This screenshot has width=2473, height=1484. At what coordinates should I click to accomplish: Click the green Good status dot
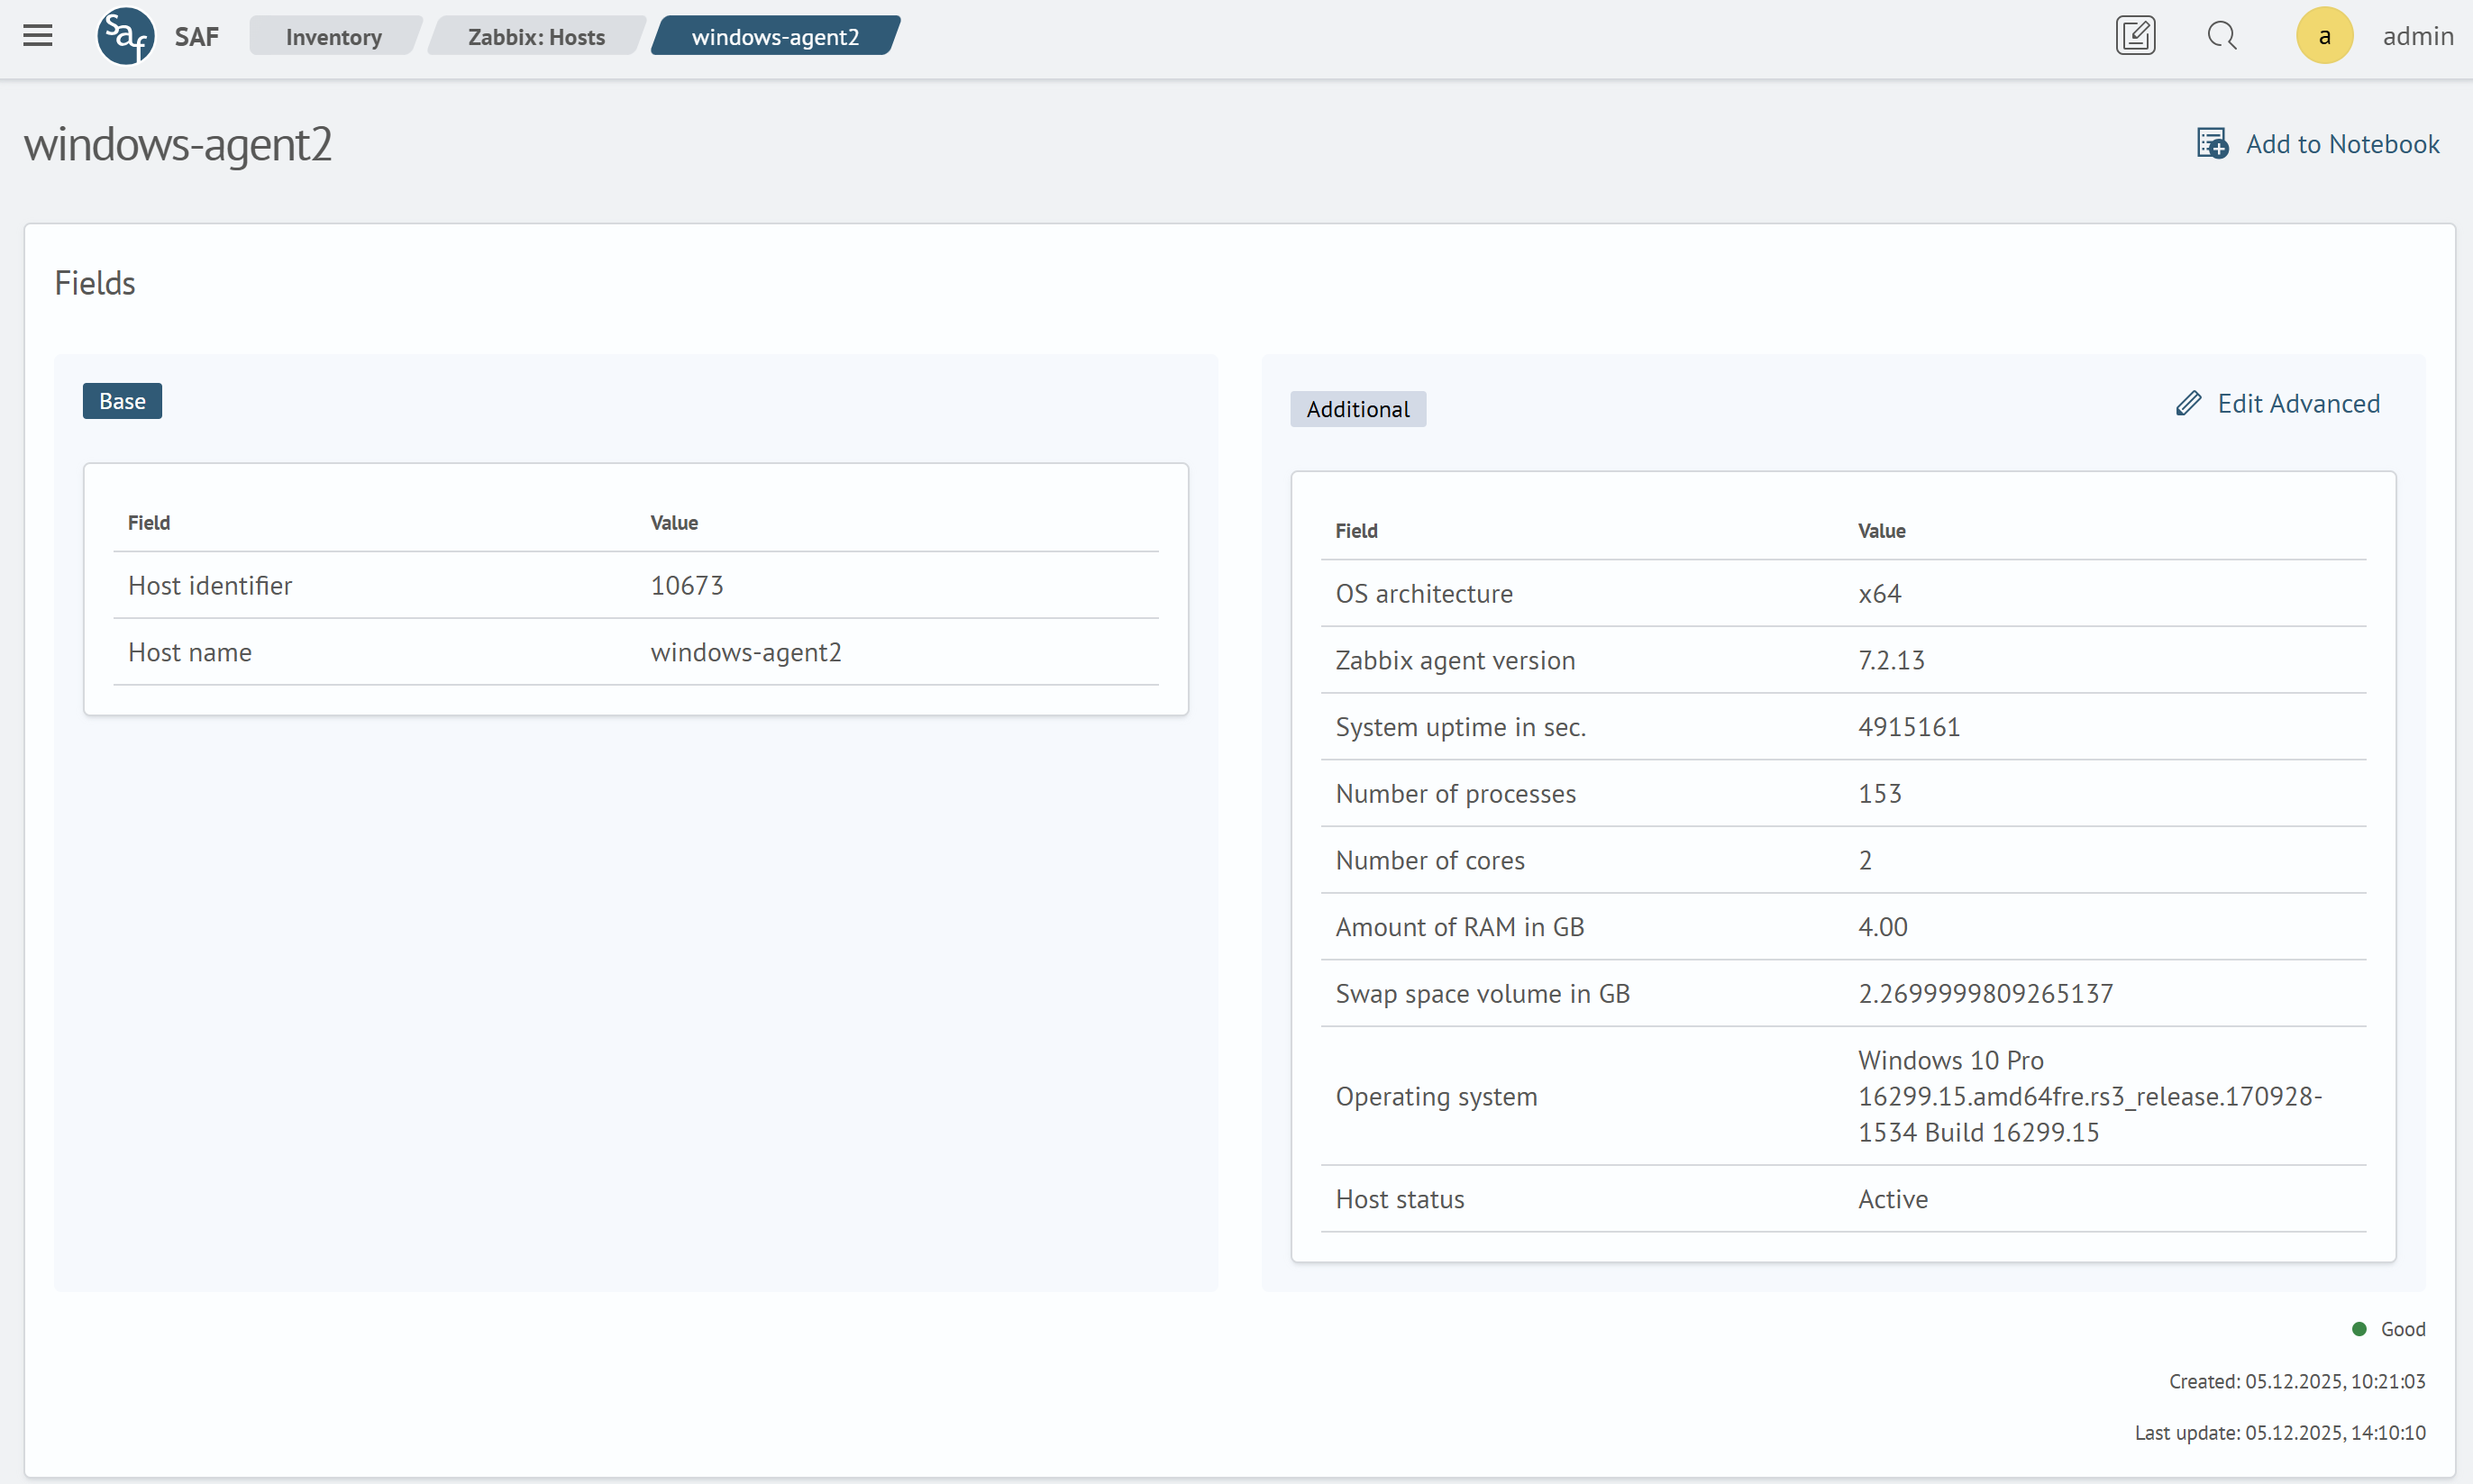[x=2359, y=1329]
